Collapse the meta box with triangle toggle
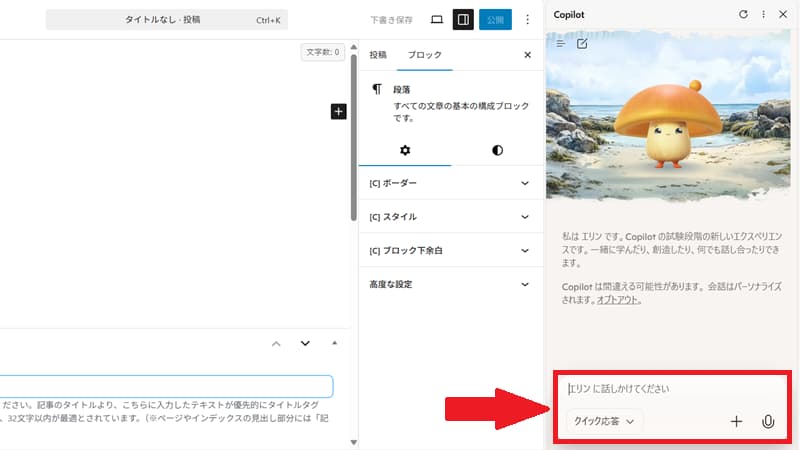Screen dimensions: 800x450 (x=334, y=343)
